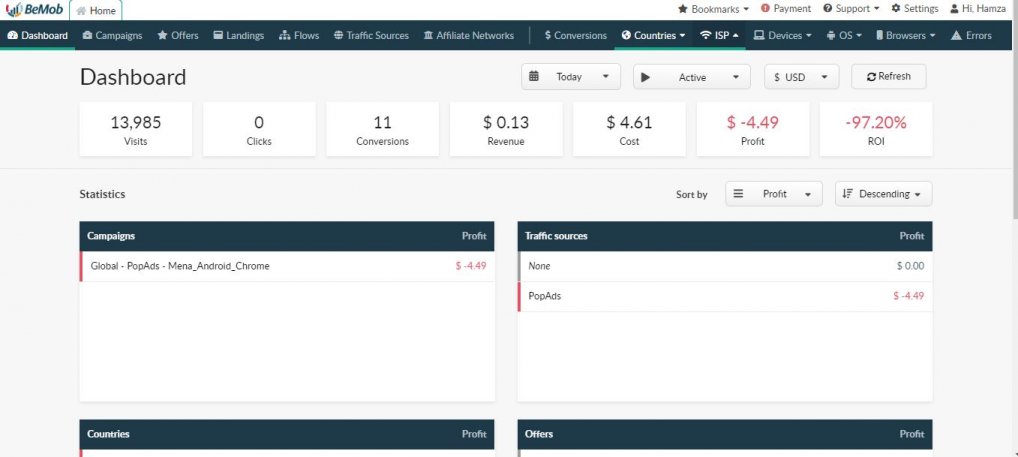Toggle the Descending sort order dropdown
Image resolution: width=1018 pixels, height=457 pixels.
point(883,194)
